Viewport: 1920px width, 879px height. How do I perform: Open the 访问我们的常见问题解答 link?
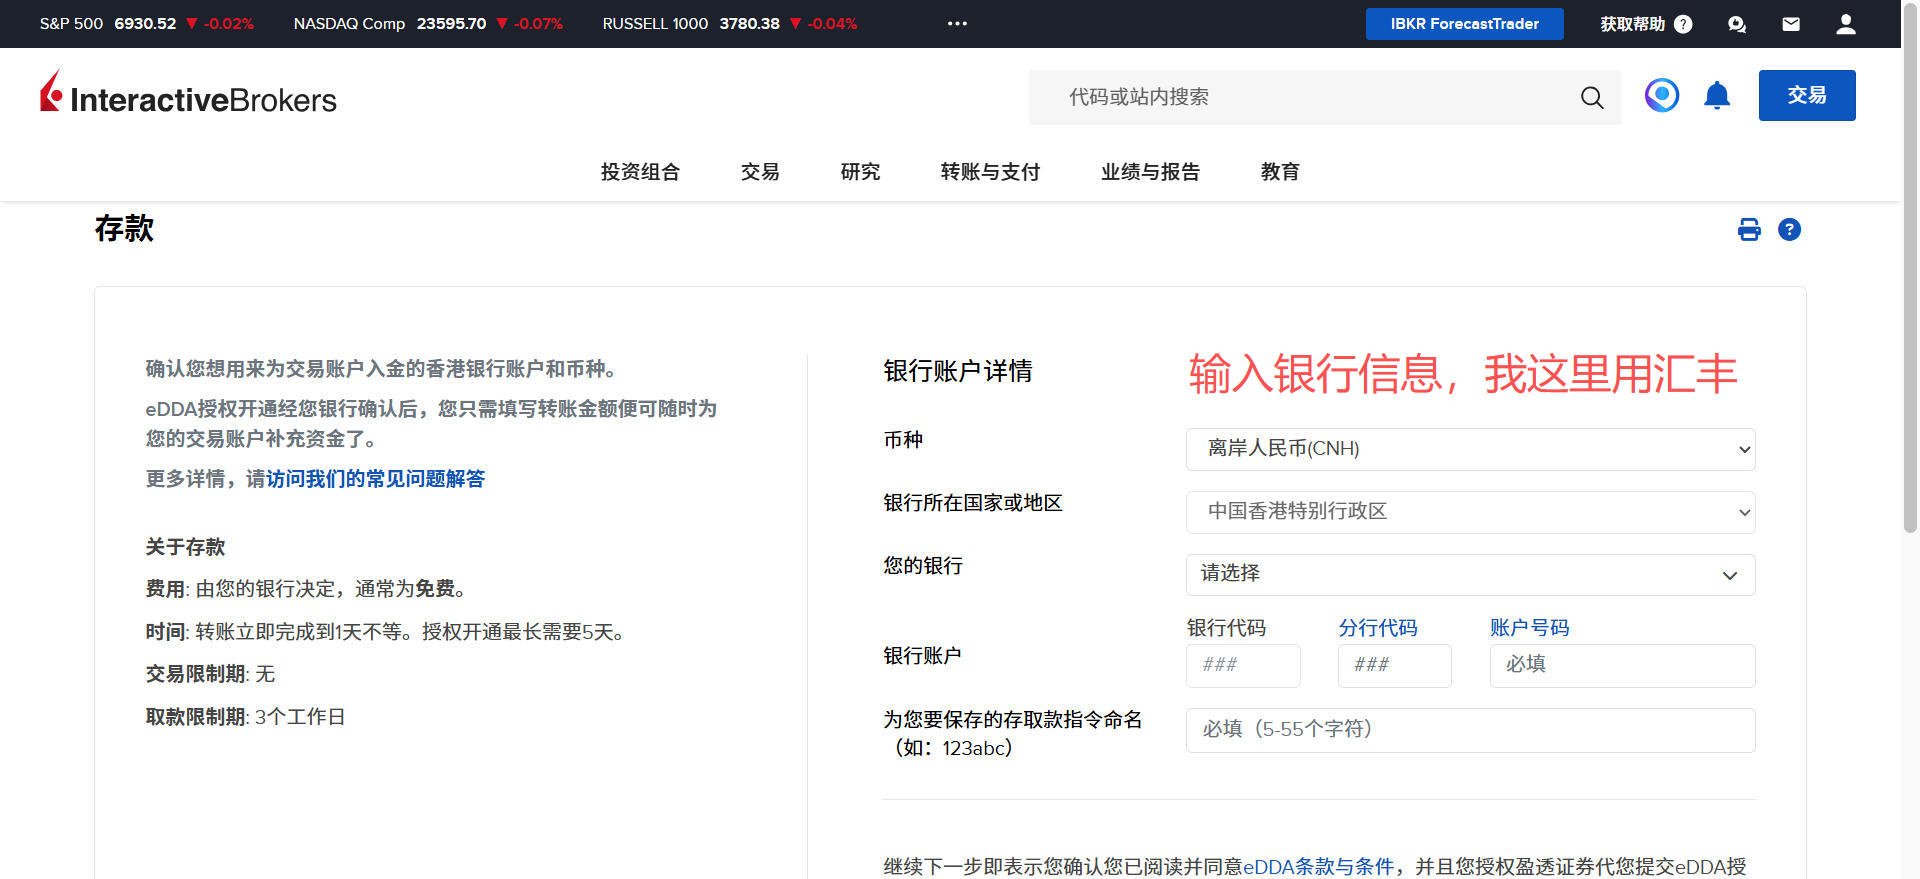coord(375,479)
